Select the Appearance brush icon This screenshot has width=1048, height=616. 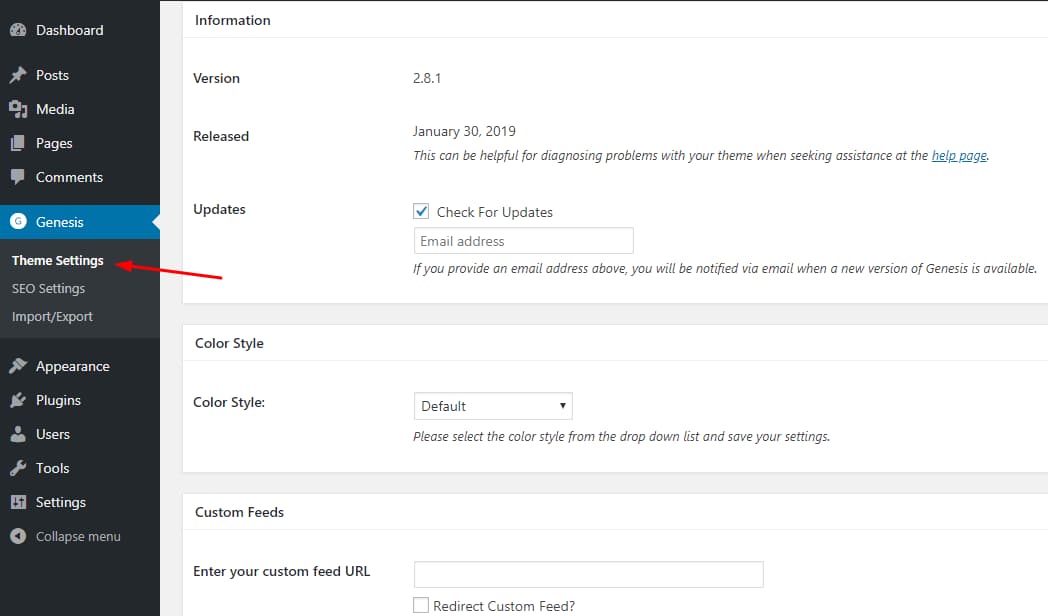point(18,366)
